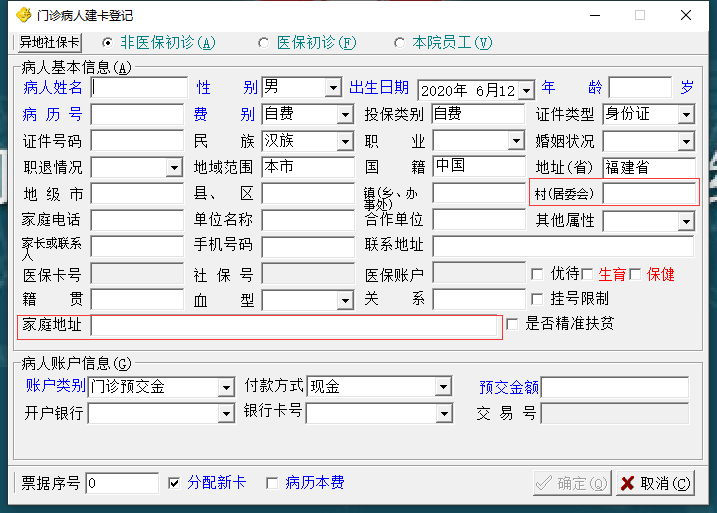Viewport: 717px width, 513px height.
Task: Click the 异地社保卡 button
Action: 49,43
